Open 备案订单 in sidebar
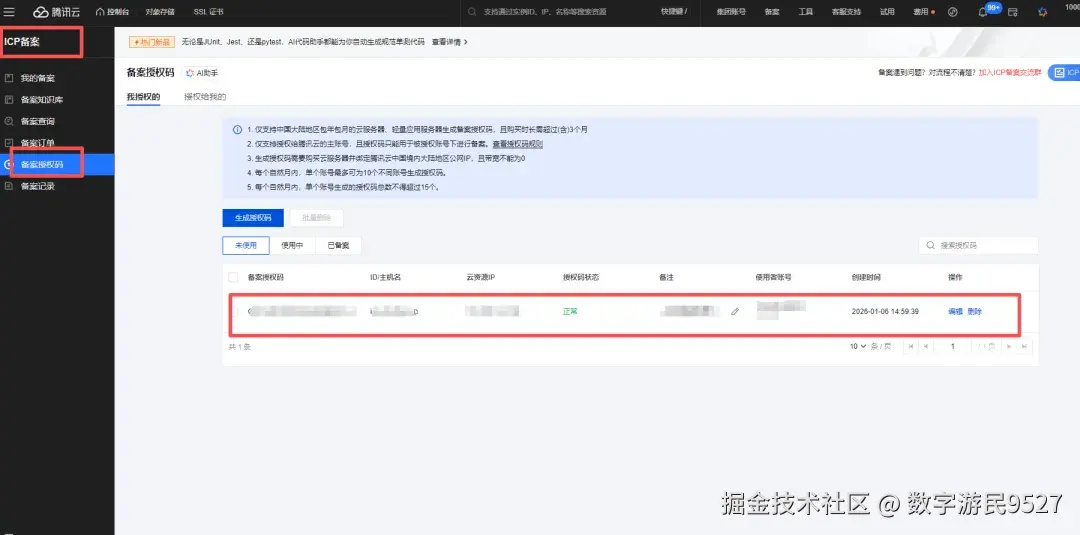 coord(38,143)
